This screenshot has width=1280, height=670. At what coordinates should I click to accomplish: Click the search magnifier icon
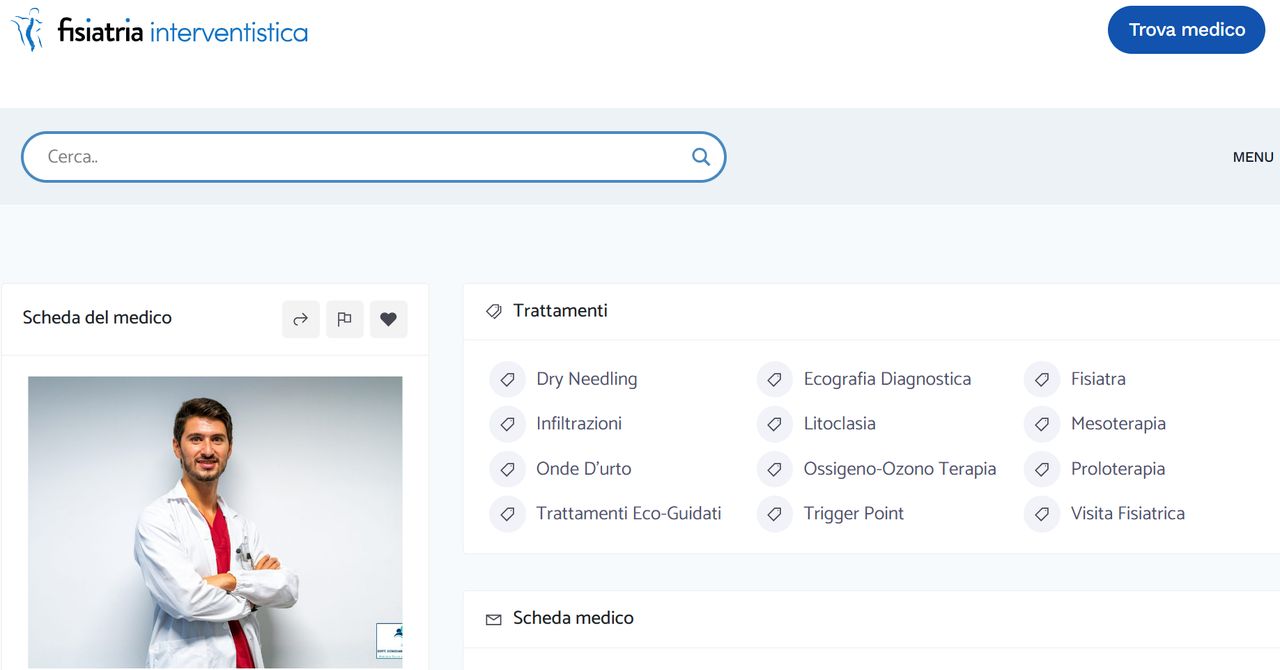point(700,157)
